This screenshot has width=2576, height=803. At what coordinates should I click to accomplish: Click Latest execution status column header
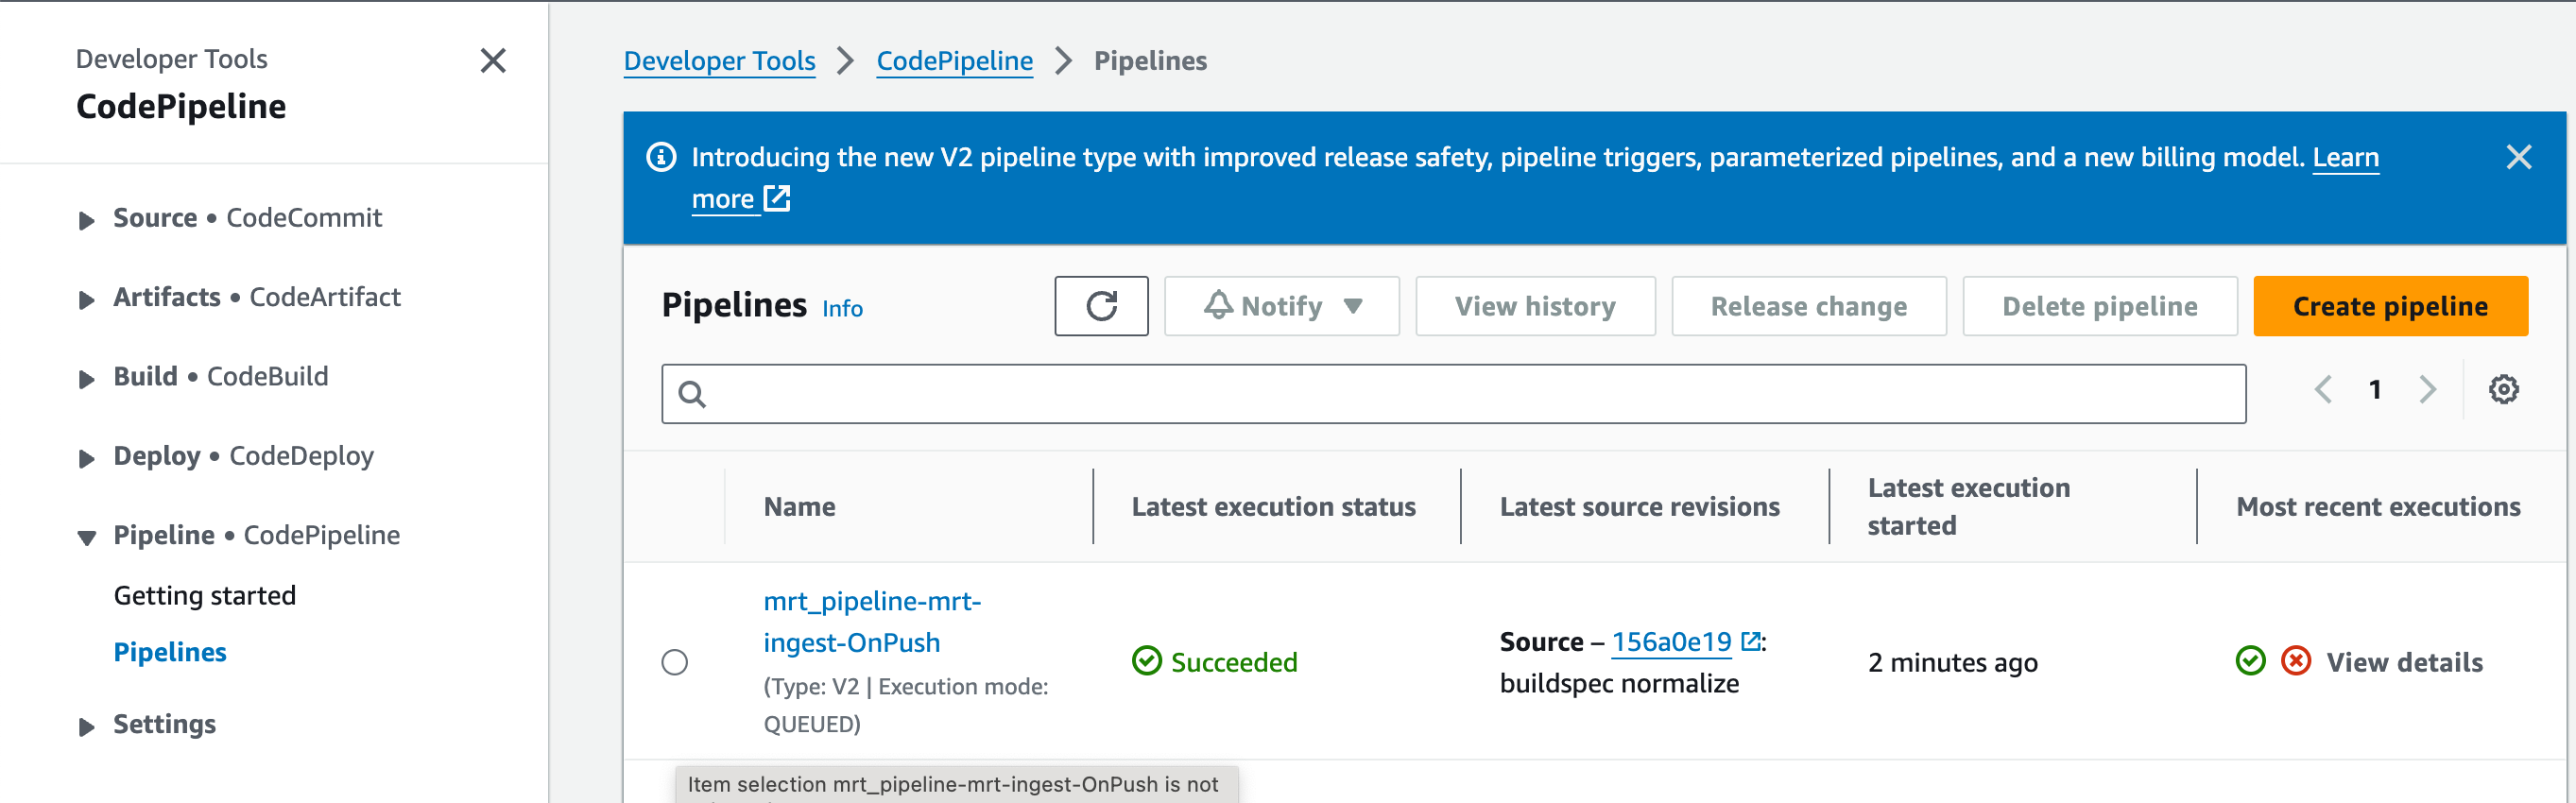pos(1273,506)
